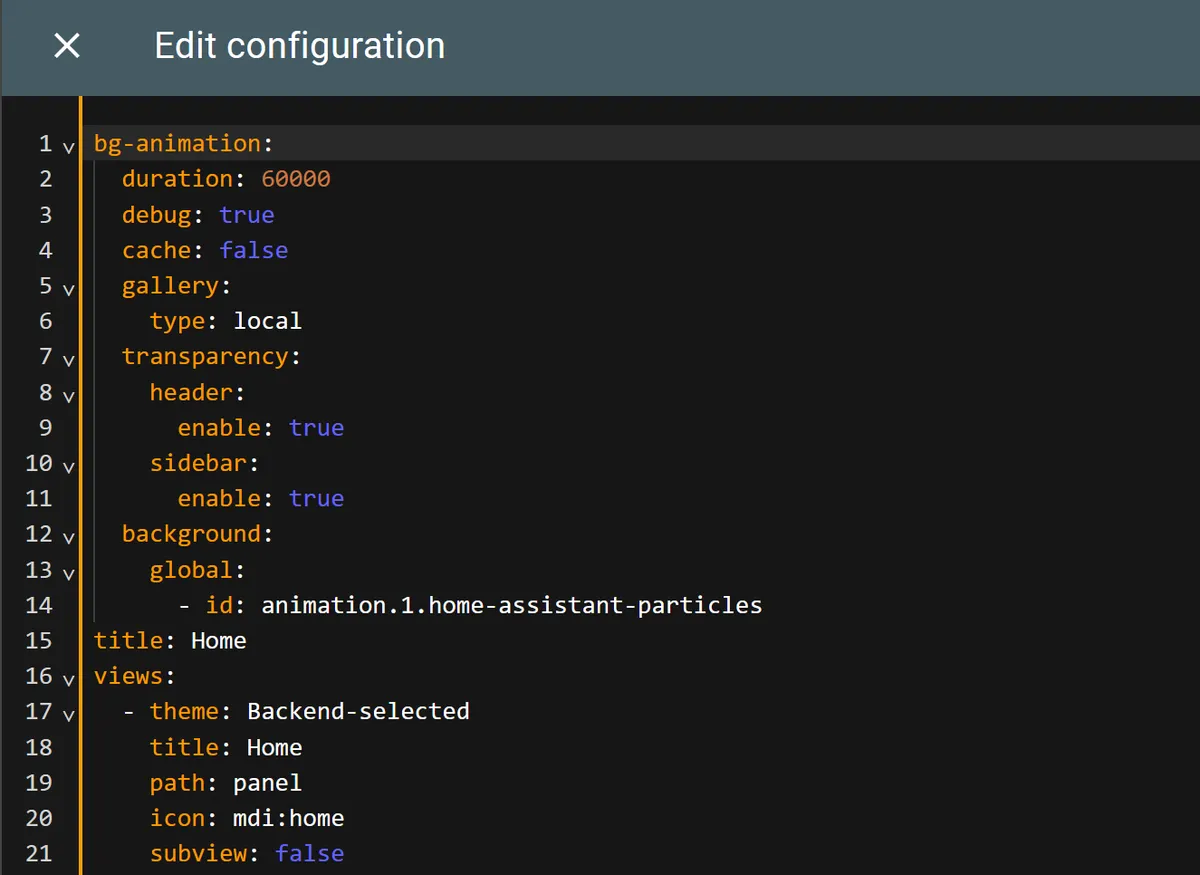Viewport: 1200px width, 875px height.
Task: Click line number 21 in the gutter
Action: [39, 853]
